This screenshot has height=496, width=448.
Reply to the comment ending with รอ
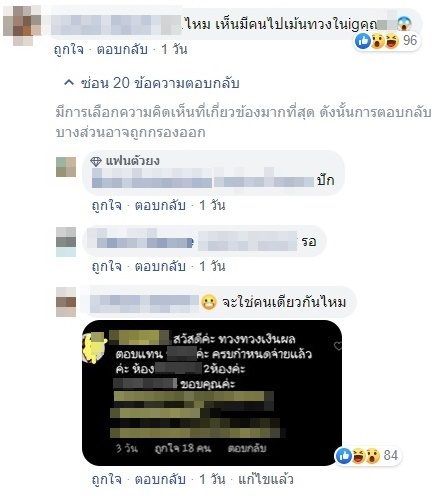pos(160,266)
